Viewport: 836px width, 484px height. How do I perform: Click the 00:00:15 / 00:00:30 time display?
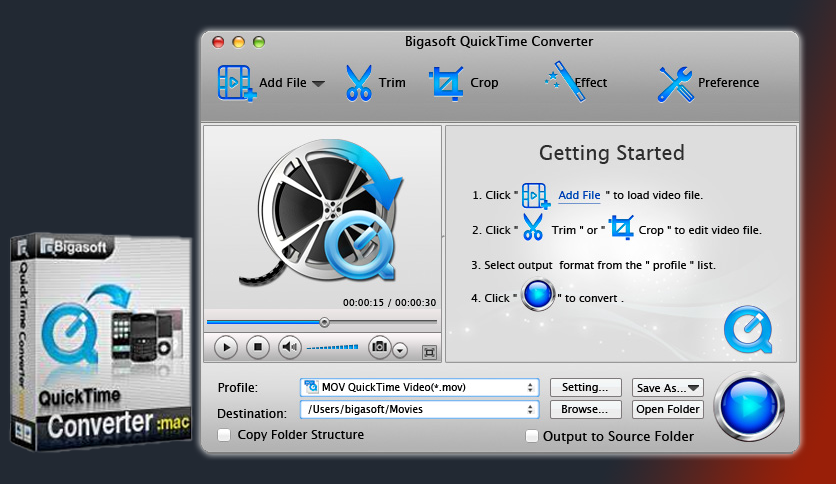click(389, 303)
